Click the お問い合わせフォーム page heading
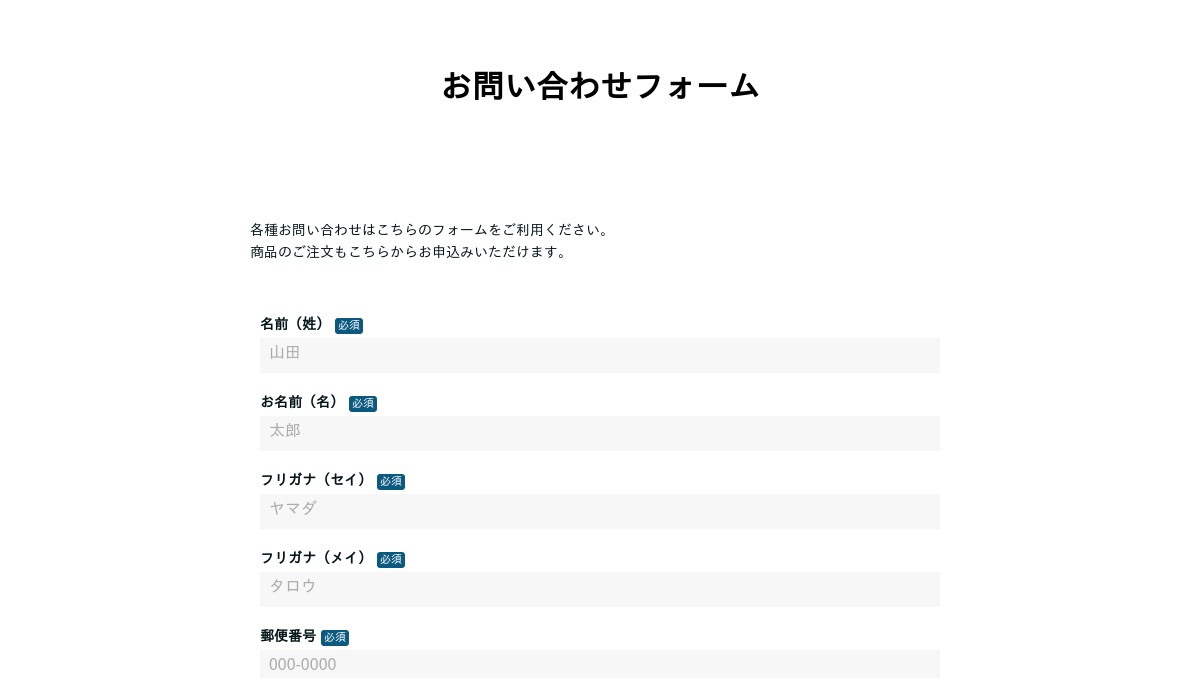The height and width of the screenshot is (678, 1200). tap(600, 86)
